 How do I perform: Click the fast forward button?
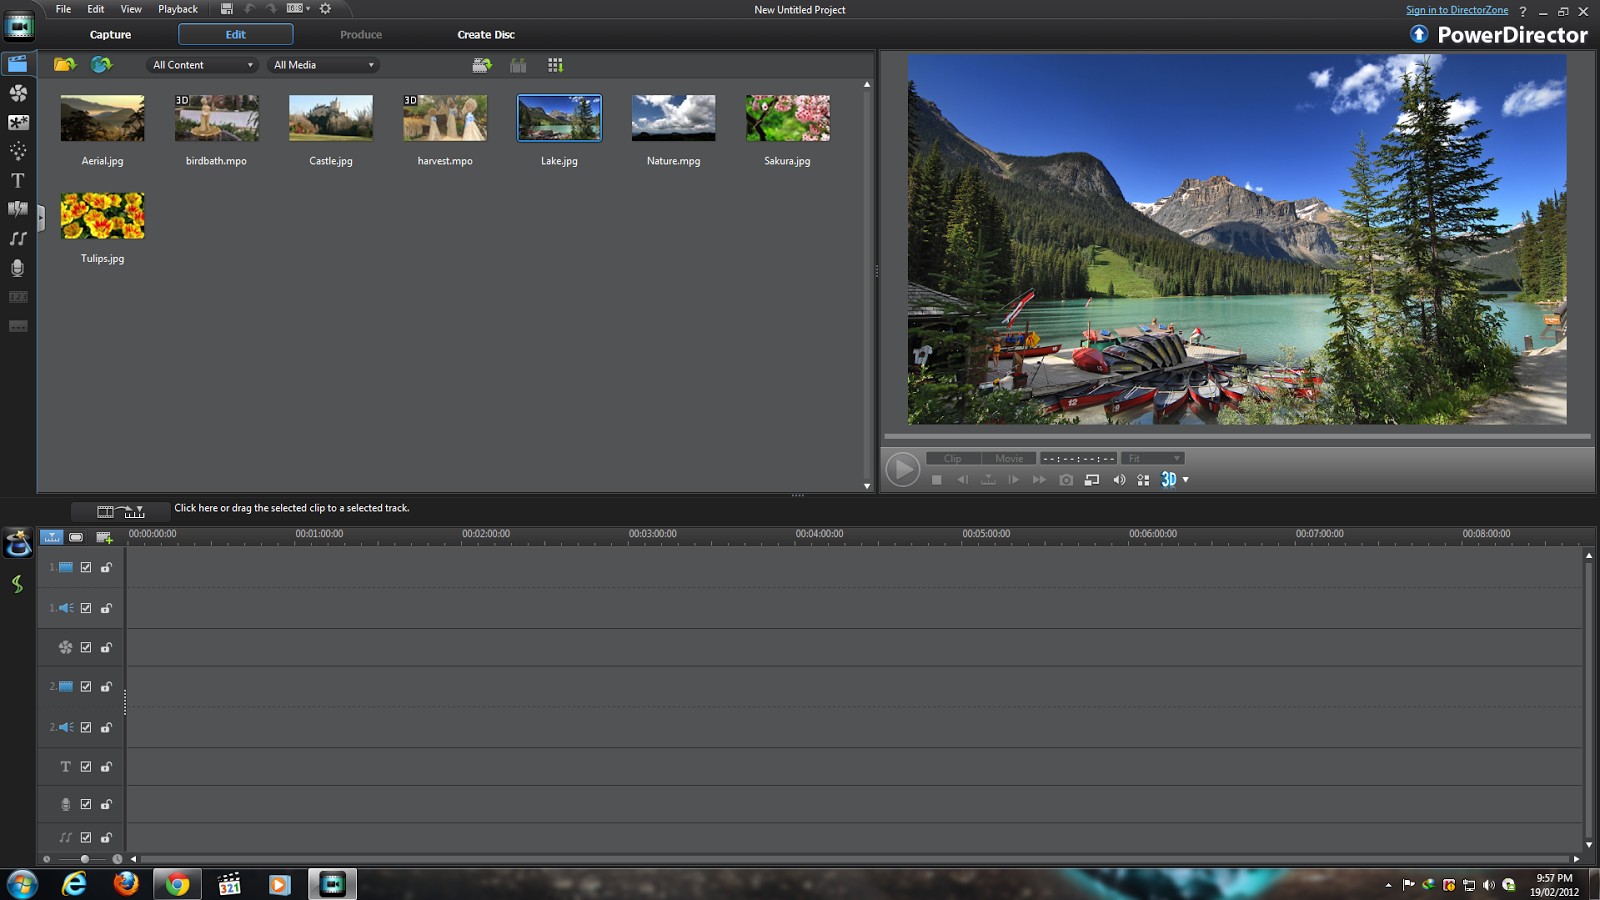pyautogui.click(x=1039, y=480)
